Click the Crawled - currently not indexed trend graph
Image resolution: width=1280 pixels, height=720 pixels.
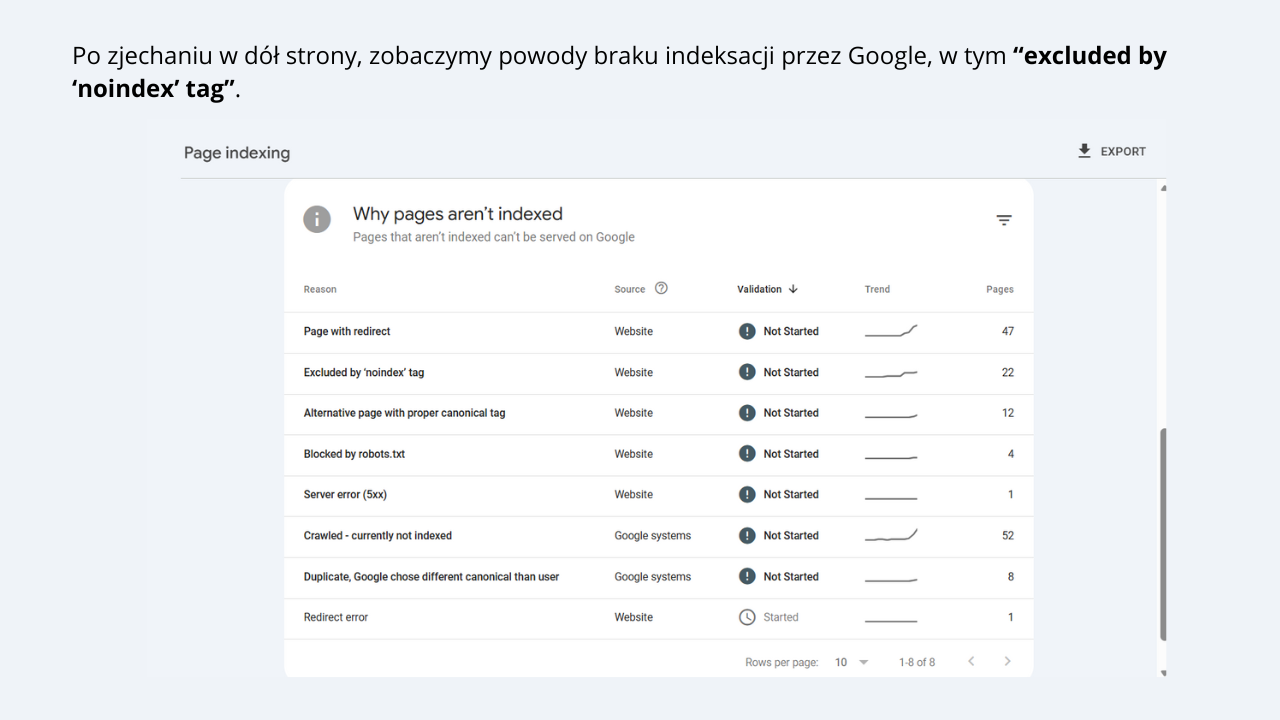(890, 535)
